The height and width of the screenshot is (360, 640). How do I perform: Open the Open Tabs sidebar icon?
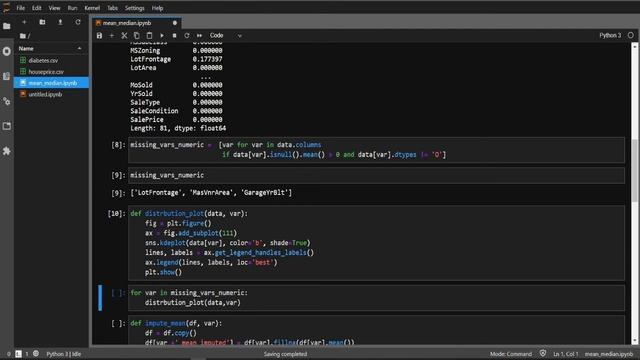(x=7, y=126)
